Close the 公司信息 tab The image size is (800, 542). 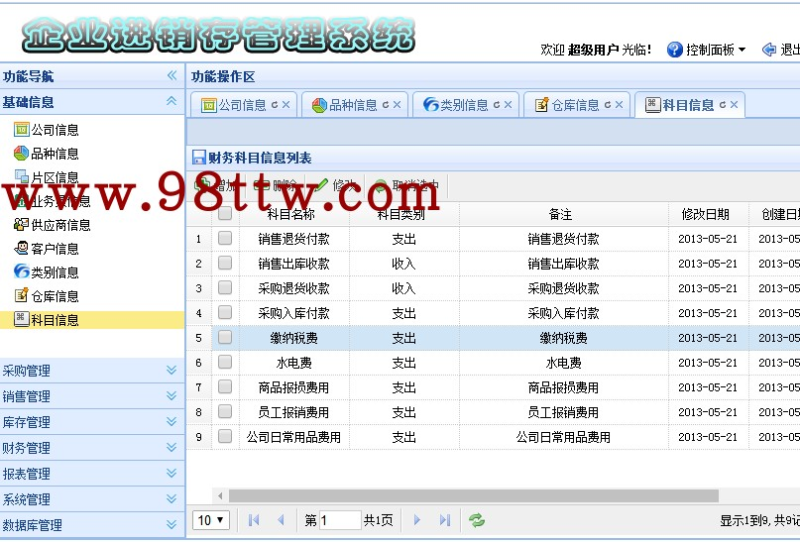click(x=286, y=105)
